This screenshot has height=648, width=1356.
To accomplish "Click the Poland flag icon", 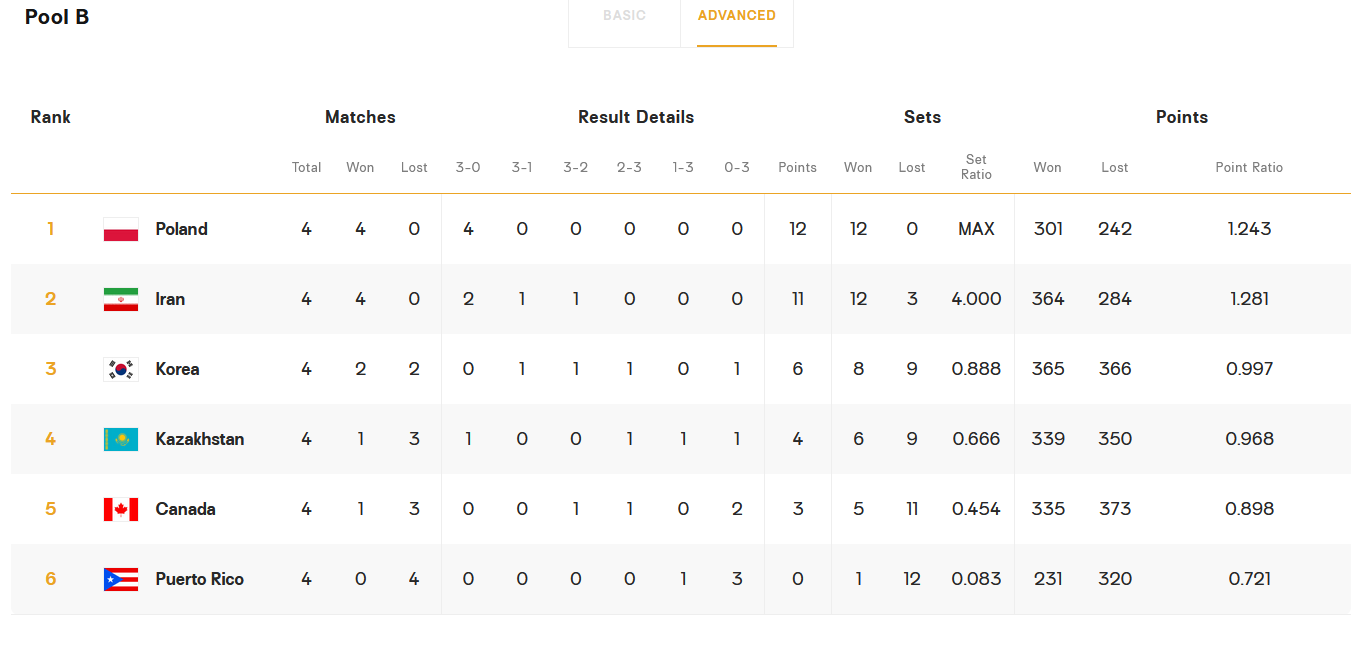I will (121, 229).
